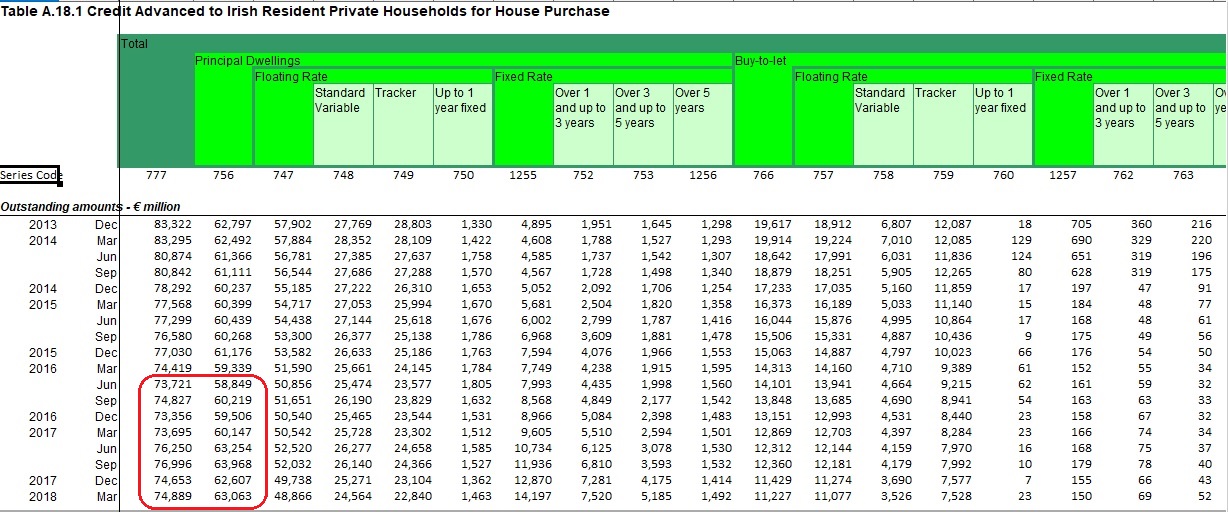Select value 62,797 in Dec 2013 row
Viewport: 1228px width, 512px height.
pos(232,225)
